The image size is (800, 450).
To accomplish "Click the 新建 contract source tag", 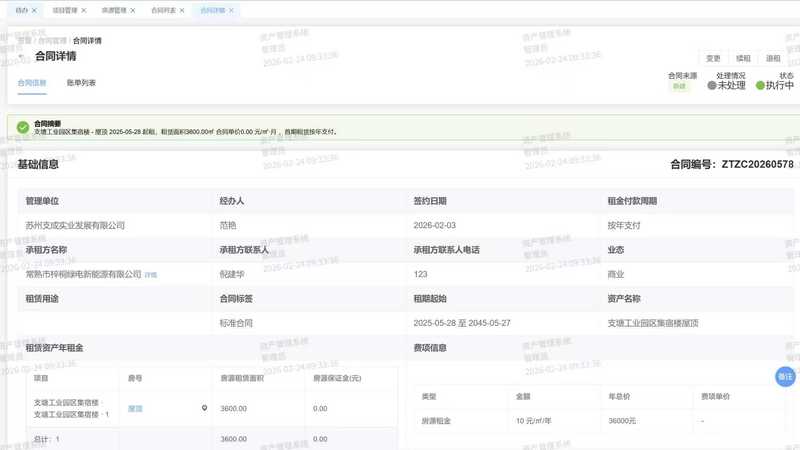I will tap(680, 86).
